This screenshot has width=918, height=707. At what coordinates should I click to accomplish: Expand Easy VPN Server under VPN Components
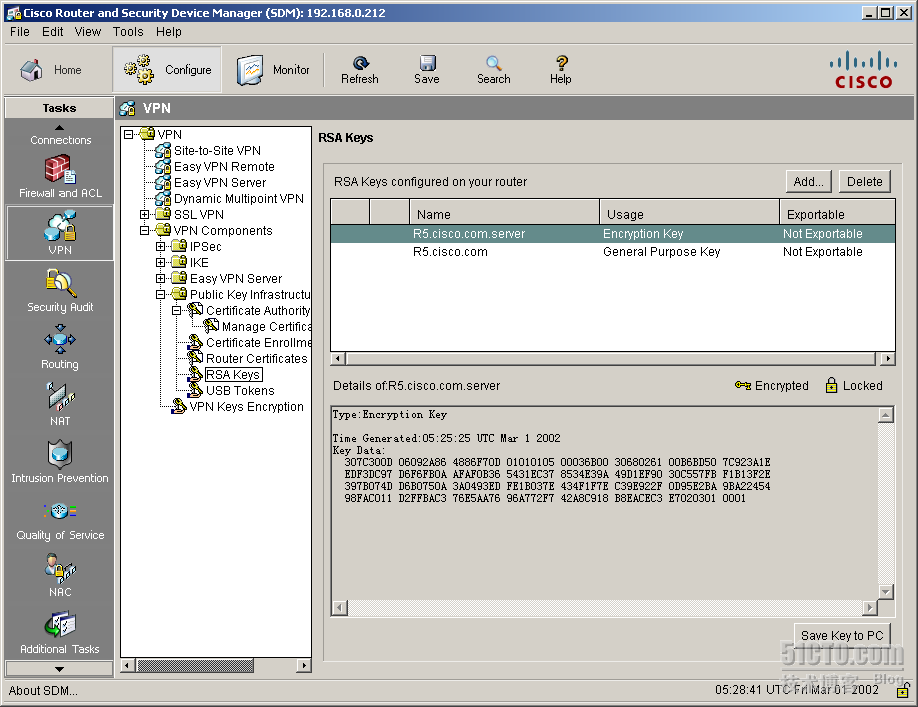(x=160, y=279)
